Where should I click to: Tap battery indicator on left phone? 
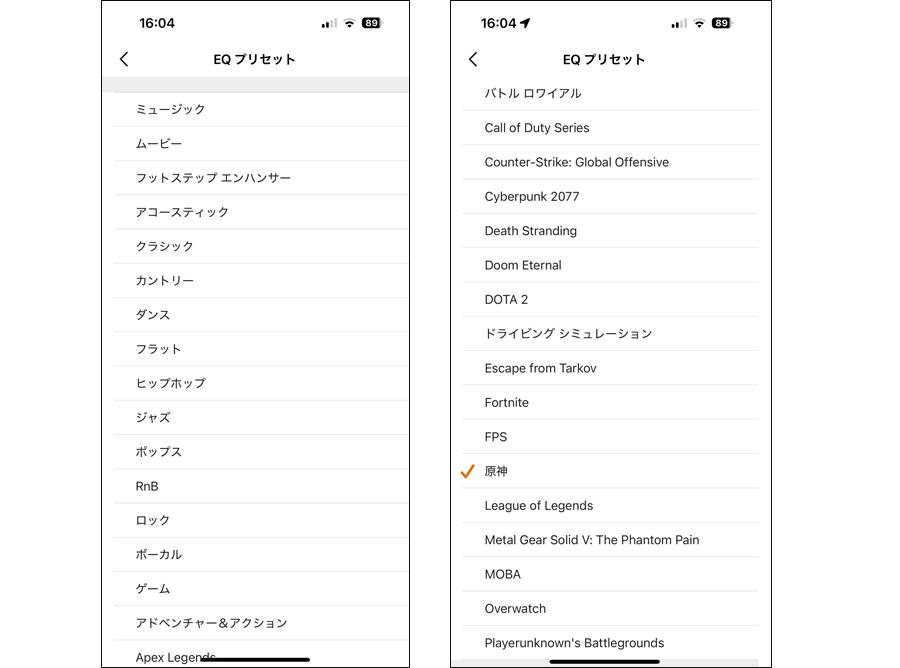click(372, 23)
